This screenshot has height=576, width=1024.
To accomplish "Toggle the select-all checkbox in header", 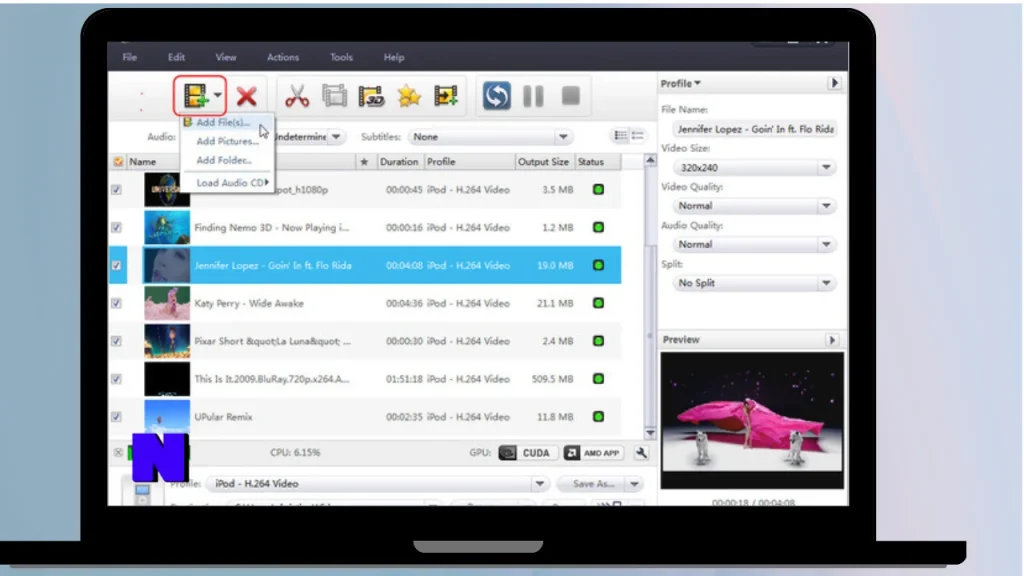I will coord(118,161).
